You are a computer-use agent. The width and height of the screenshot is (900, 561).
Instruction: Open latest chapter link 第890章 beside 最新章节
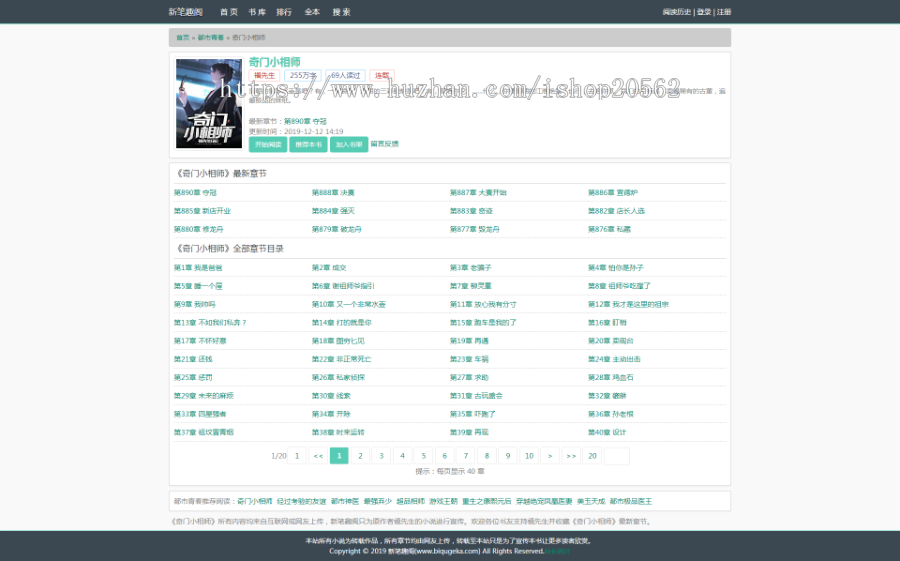click(x=305, y=122)
